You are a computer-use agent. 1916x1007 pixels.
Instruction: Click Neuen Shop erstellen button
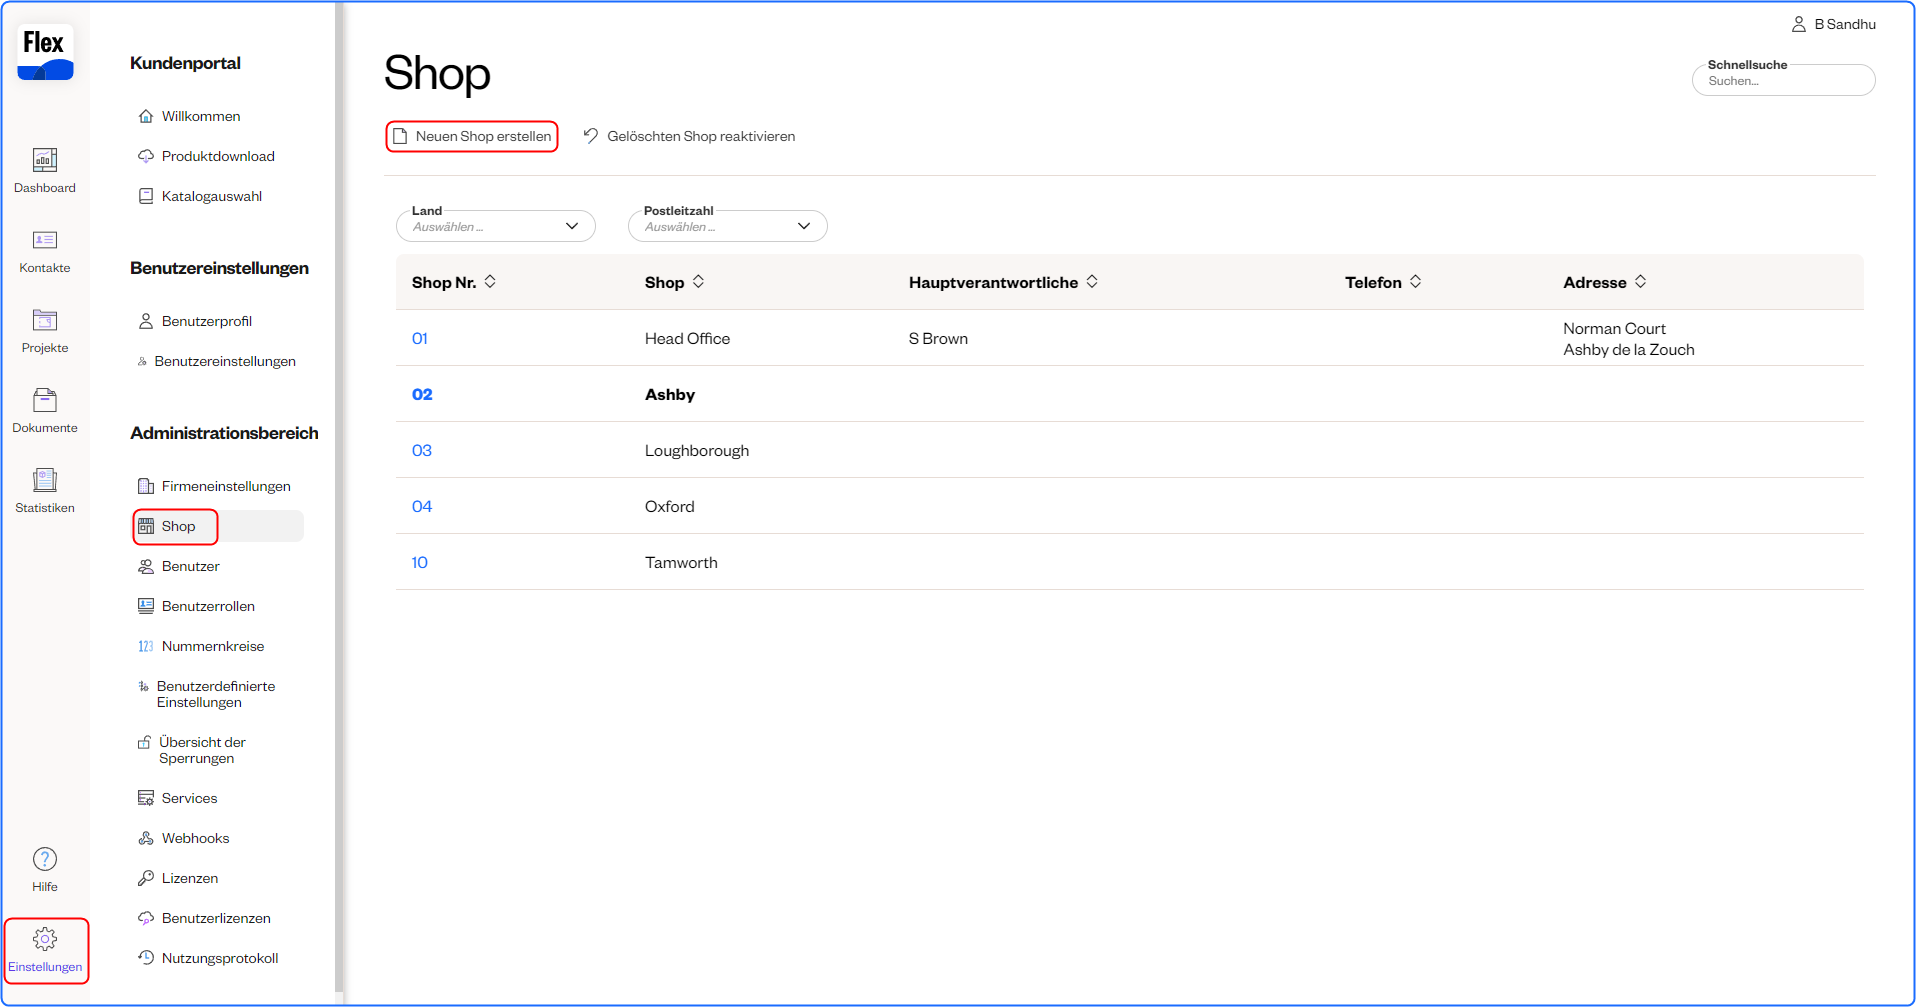click(472, 136)
